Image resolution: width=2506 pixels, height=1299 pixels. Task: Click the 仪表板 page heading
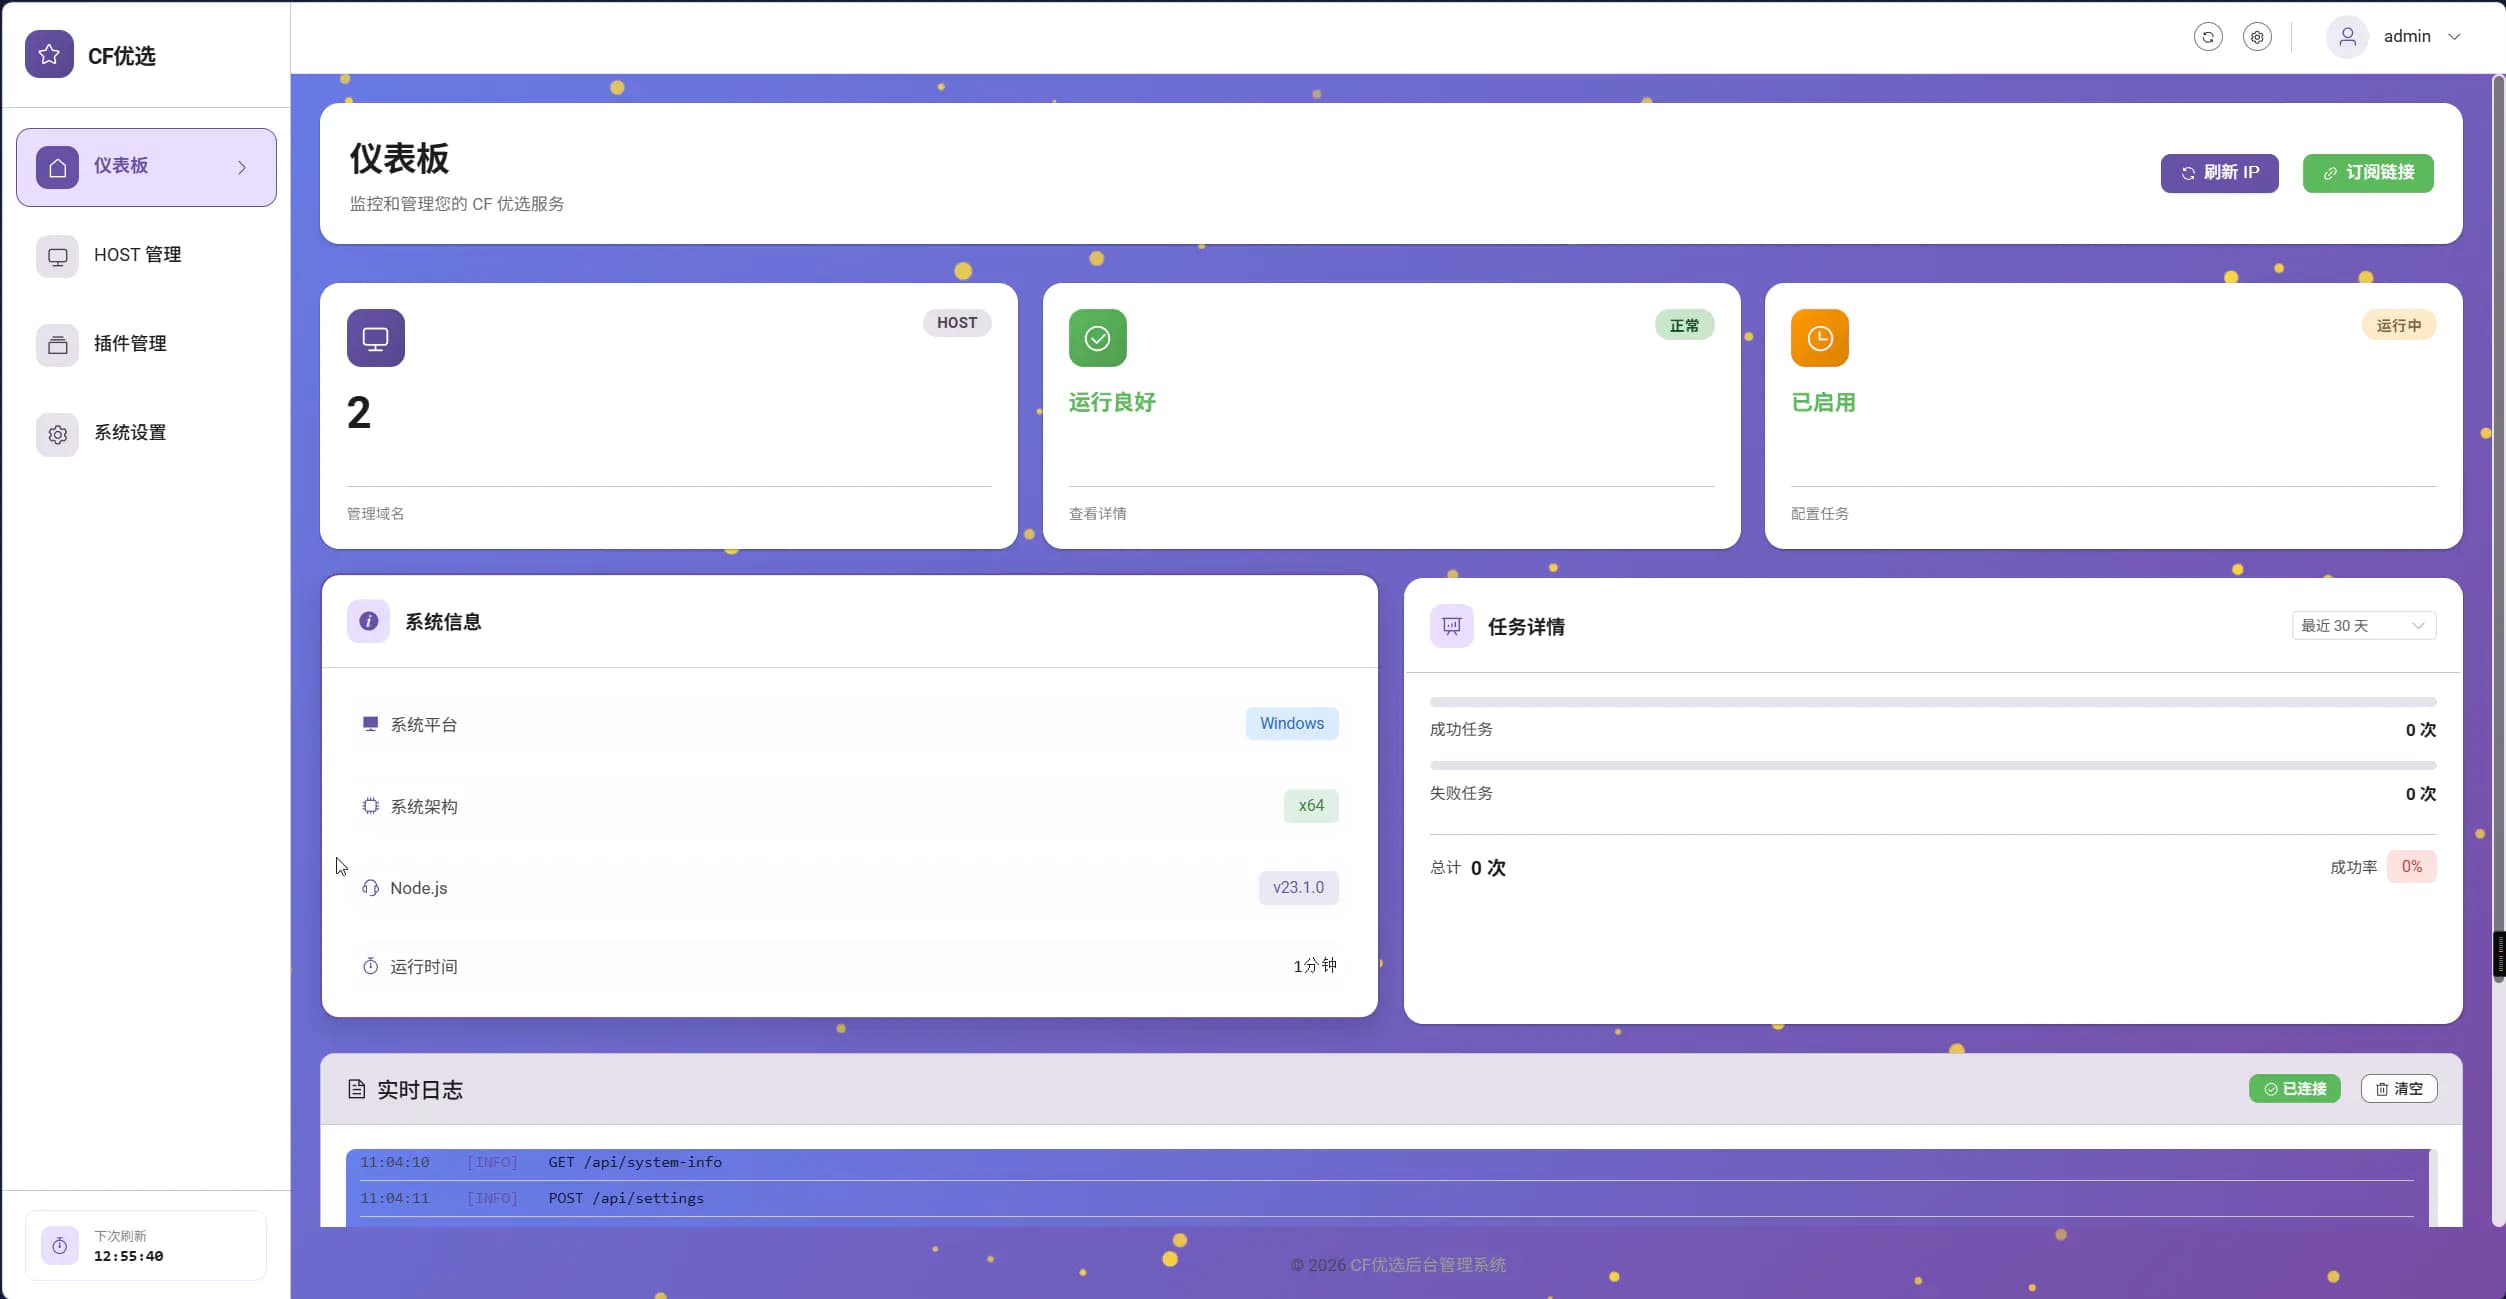(399, 159)
